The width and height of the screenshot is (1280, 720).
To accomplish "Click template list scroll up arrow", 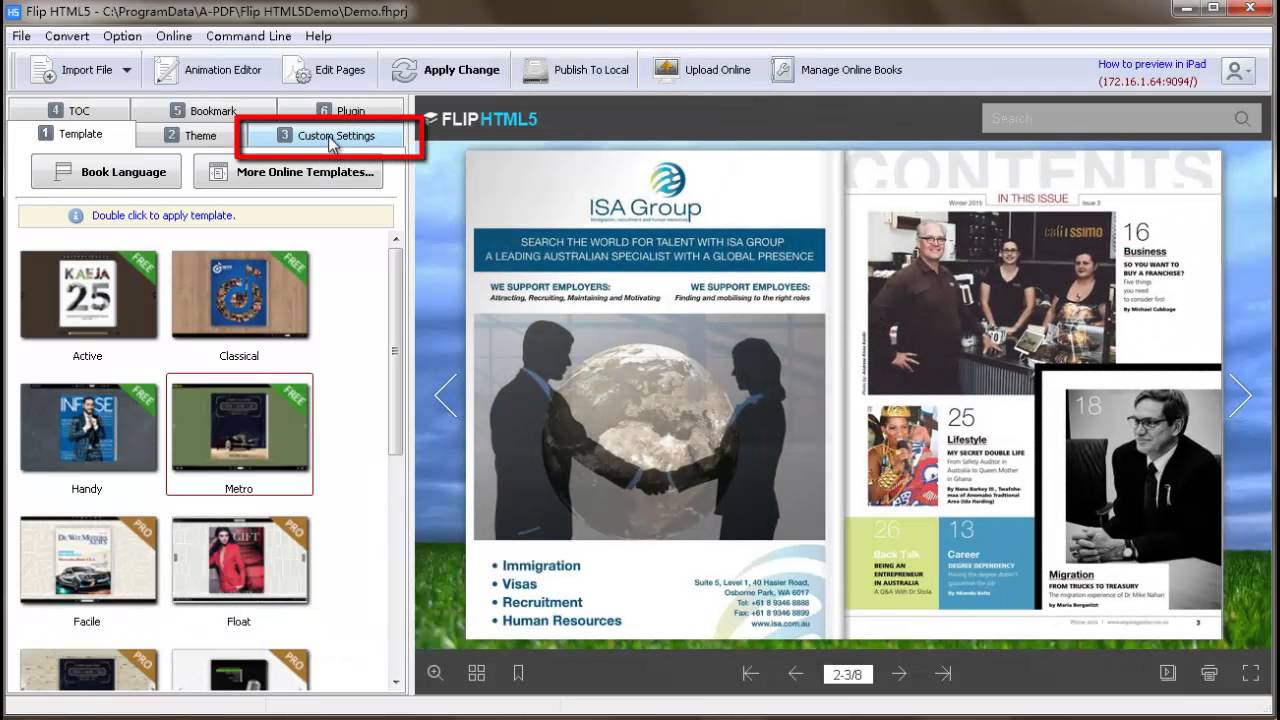I will pyautogui.click(x=395, y=238).
